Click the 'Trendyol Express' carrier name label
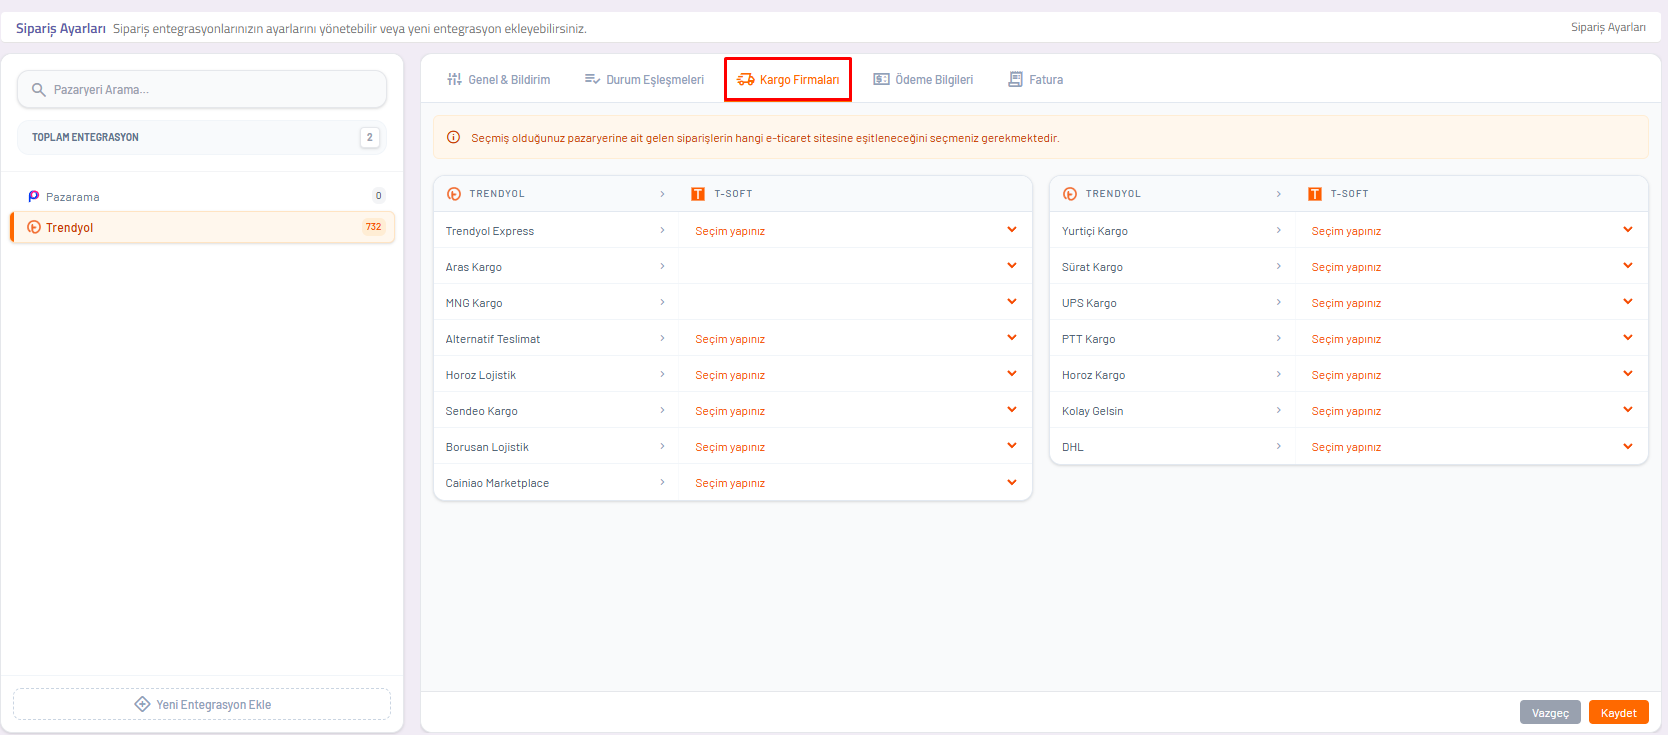The height and width of the screenshot is (735, 1668). [490, 231]
